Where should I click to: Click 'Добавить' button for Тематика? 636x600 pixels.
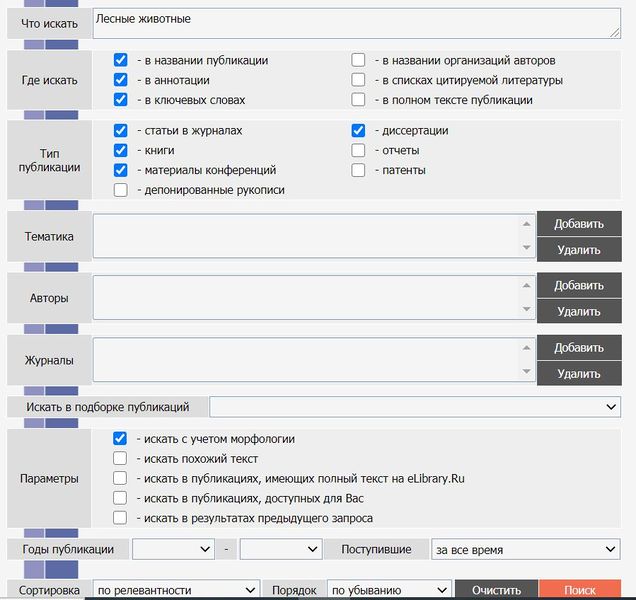578,224
